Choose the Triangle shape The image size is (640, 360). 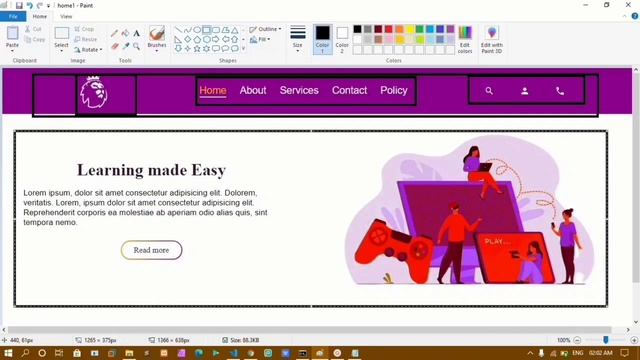[x=235, y=30]
